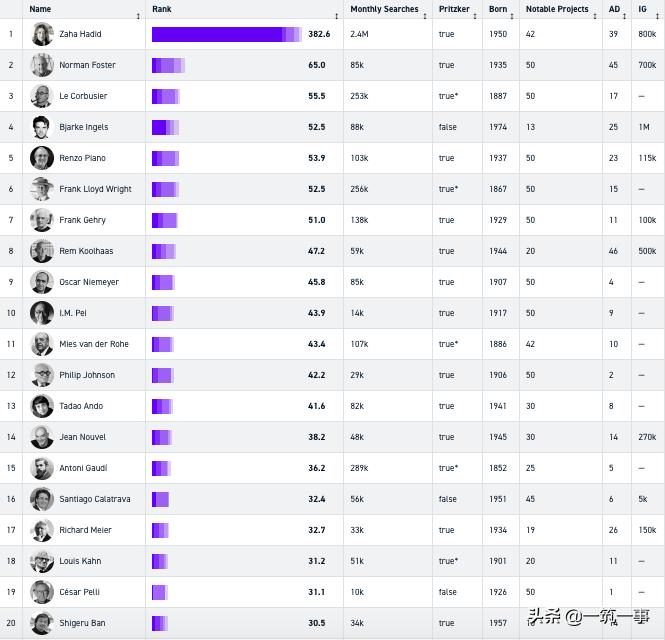Image resolution: width=665 pixels, height=640 pixels.
Task: Click the Frank Lloyd Wright name
Action: tap(95, 189)
